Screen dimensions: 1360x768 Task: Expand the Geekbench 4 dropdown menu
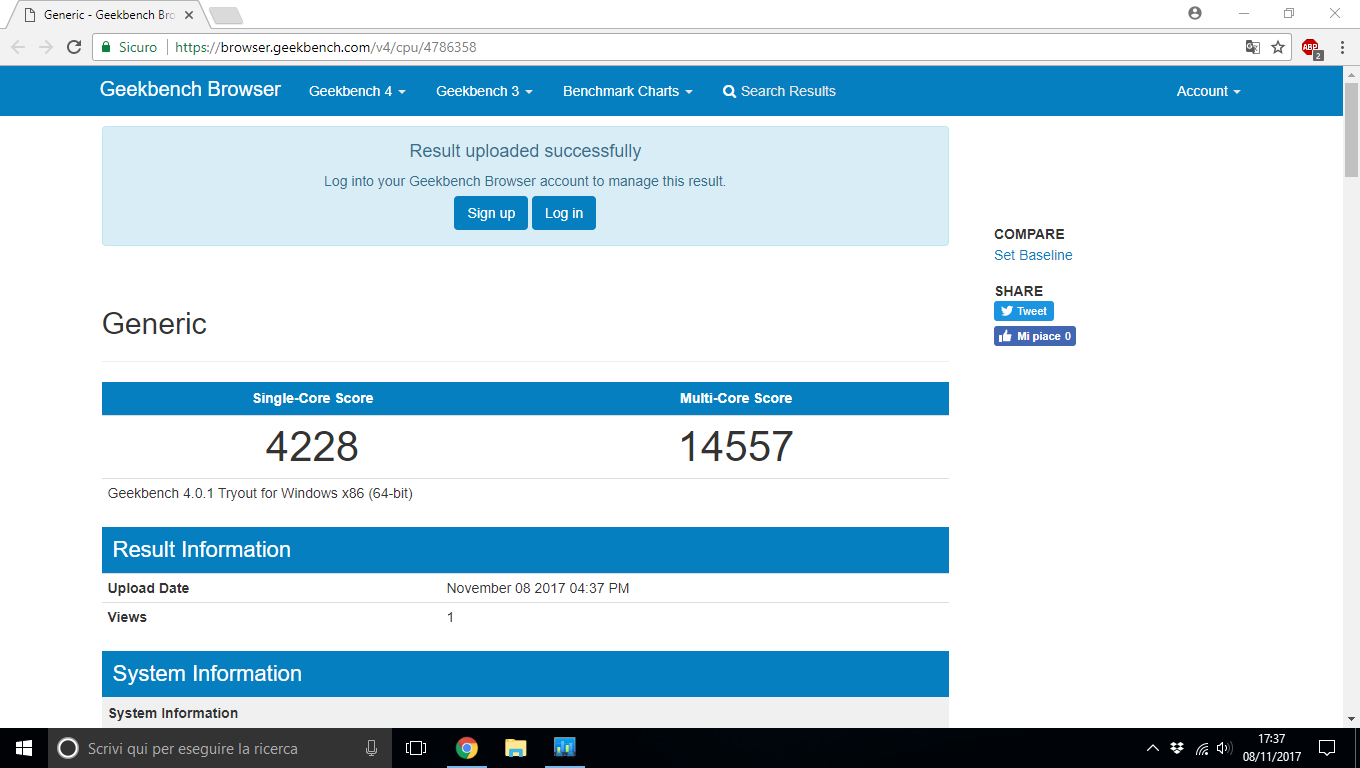click(357, 91)
